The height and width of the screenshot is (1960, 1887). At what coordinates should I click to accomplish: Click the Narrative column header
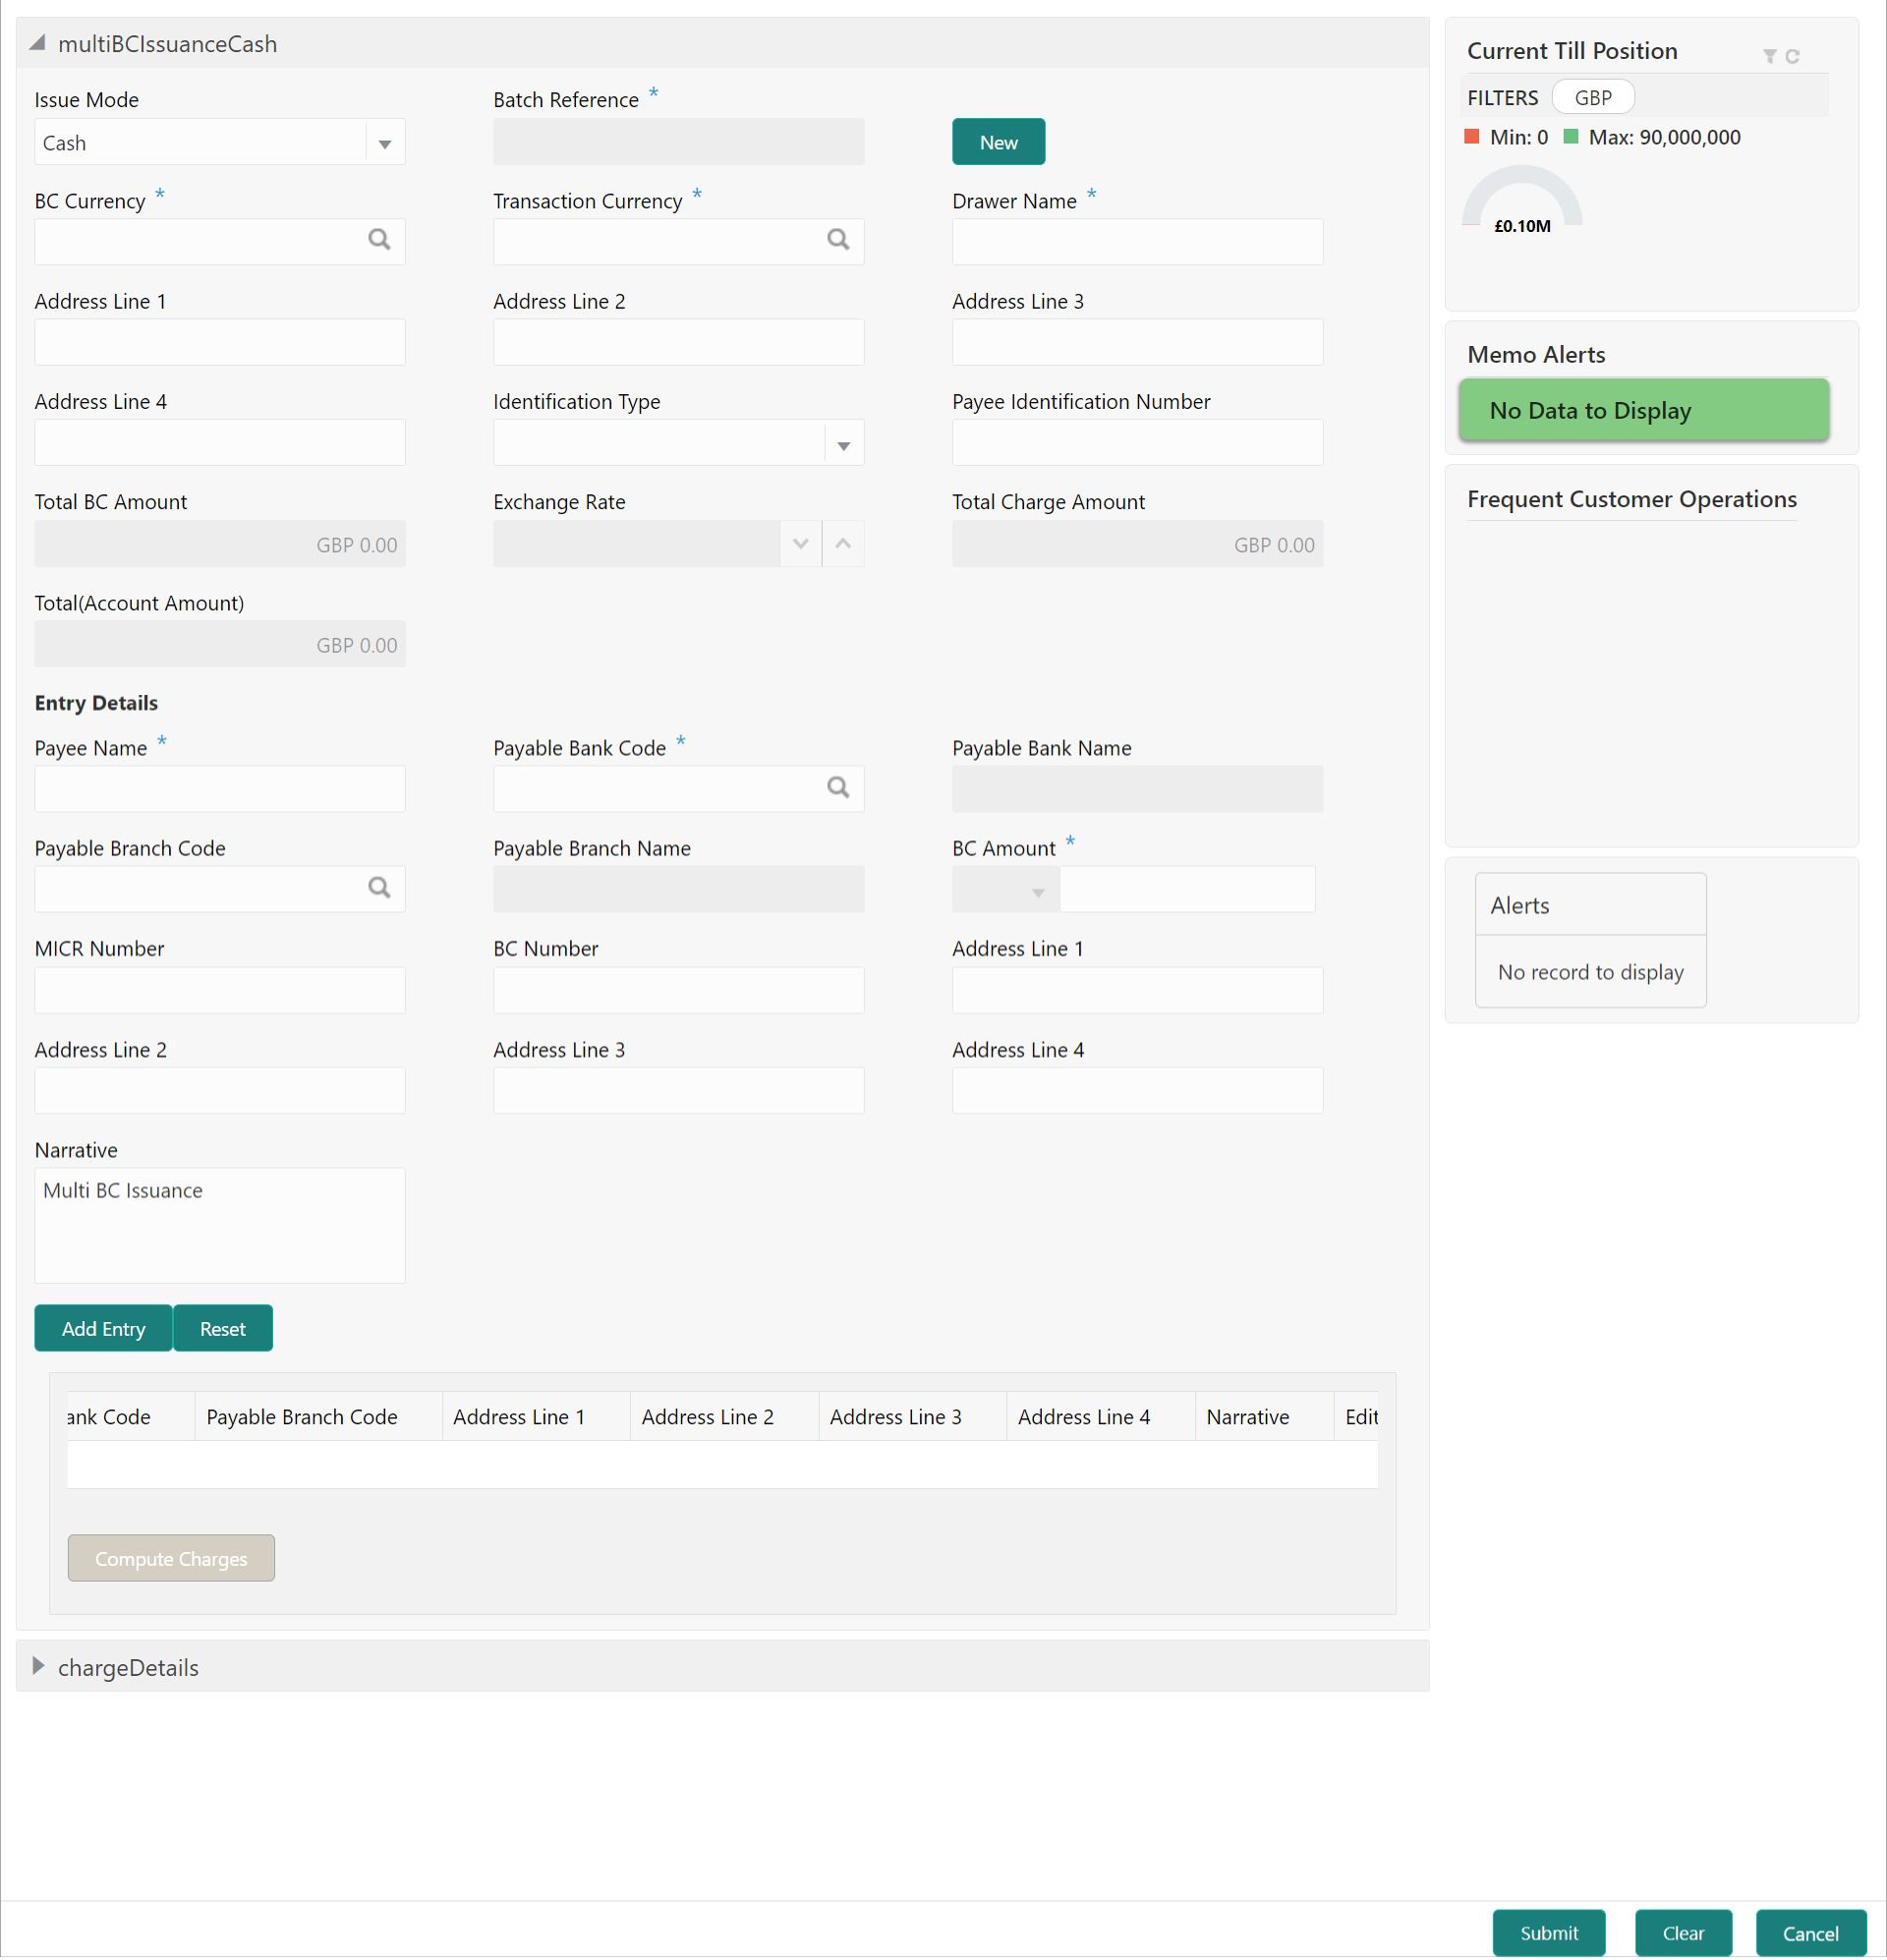click(1247, 1417)
